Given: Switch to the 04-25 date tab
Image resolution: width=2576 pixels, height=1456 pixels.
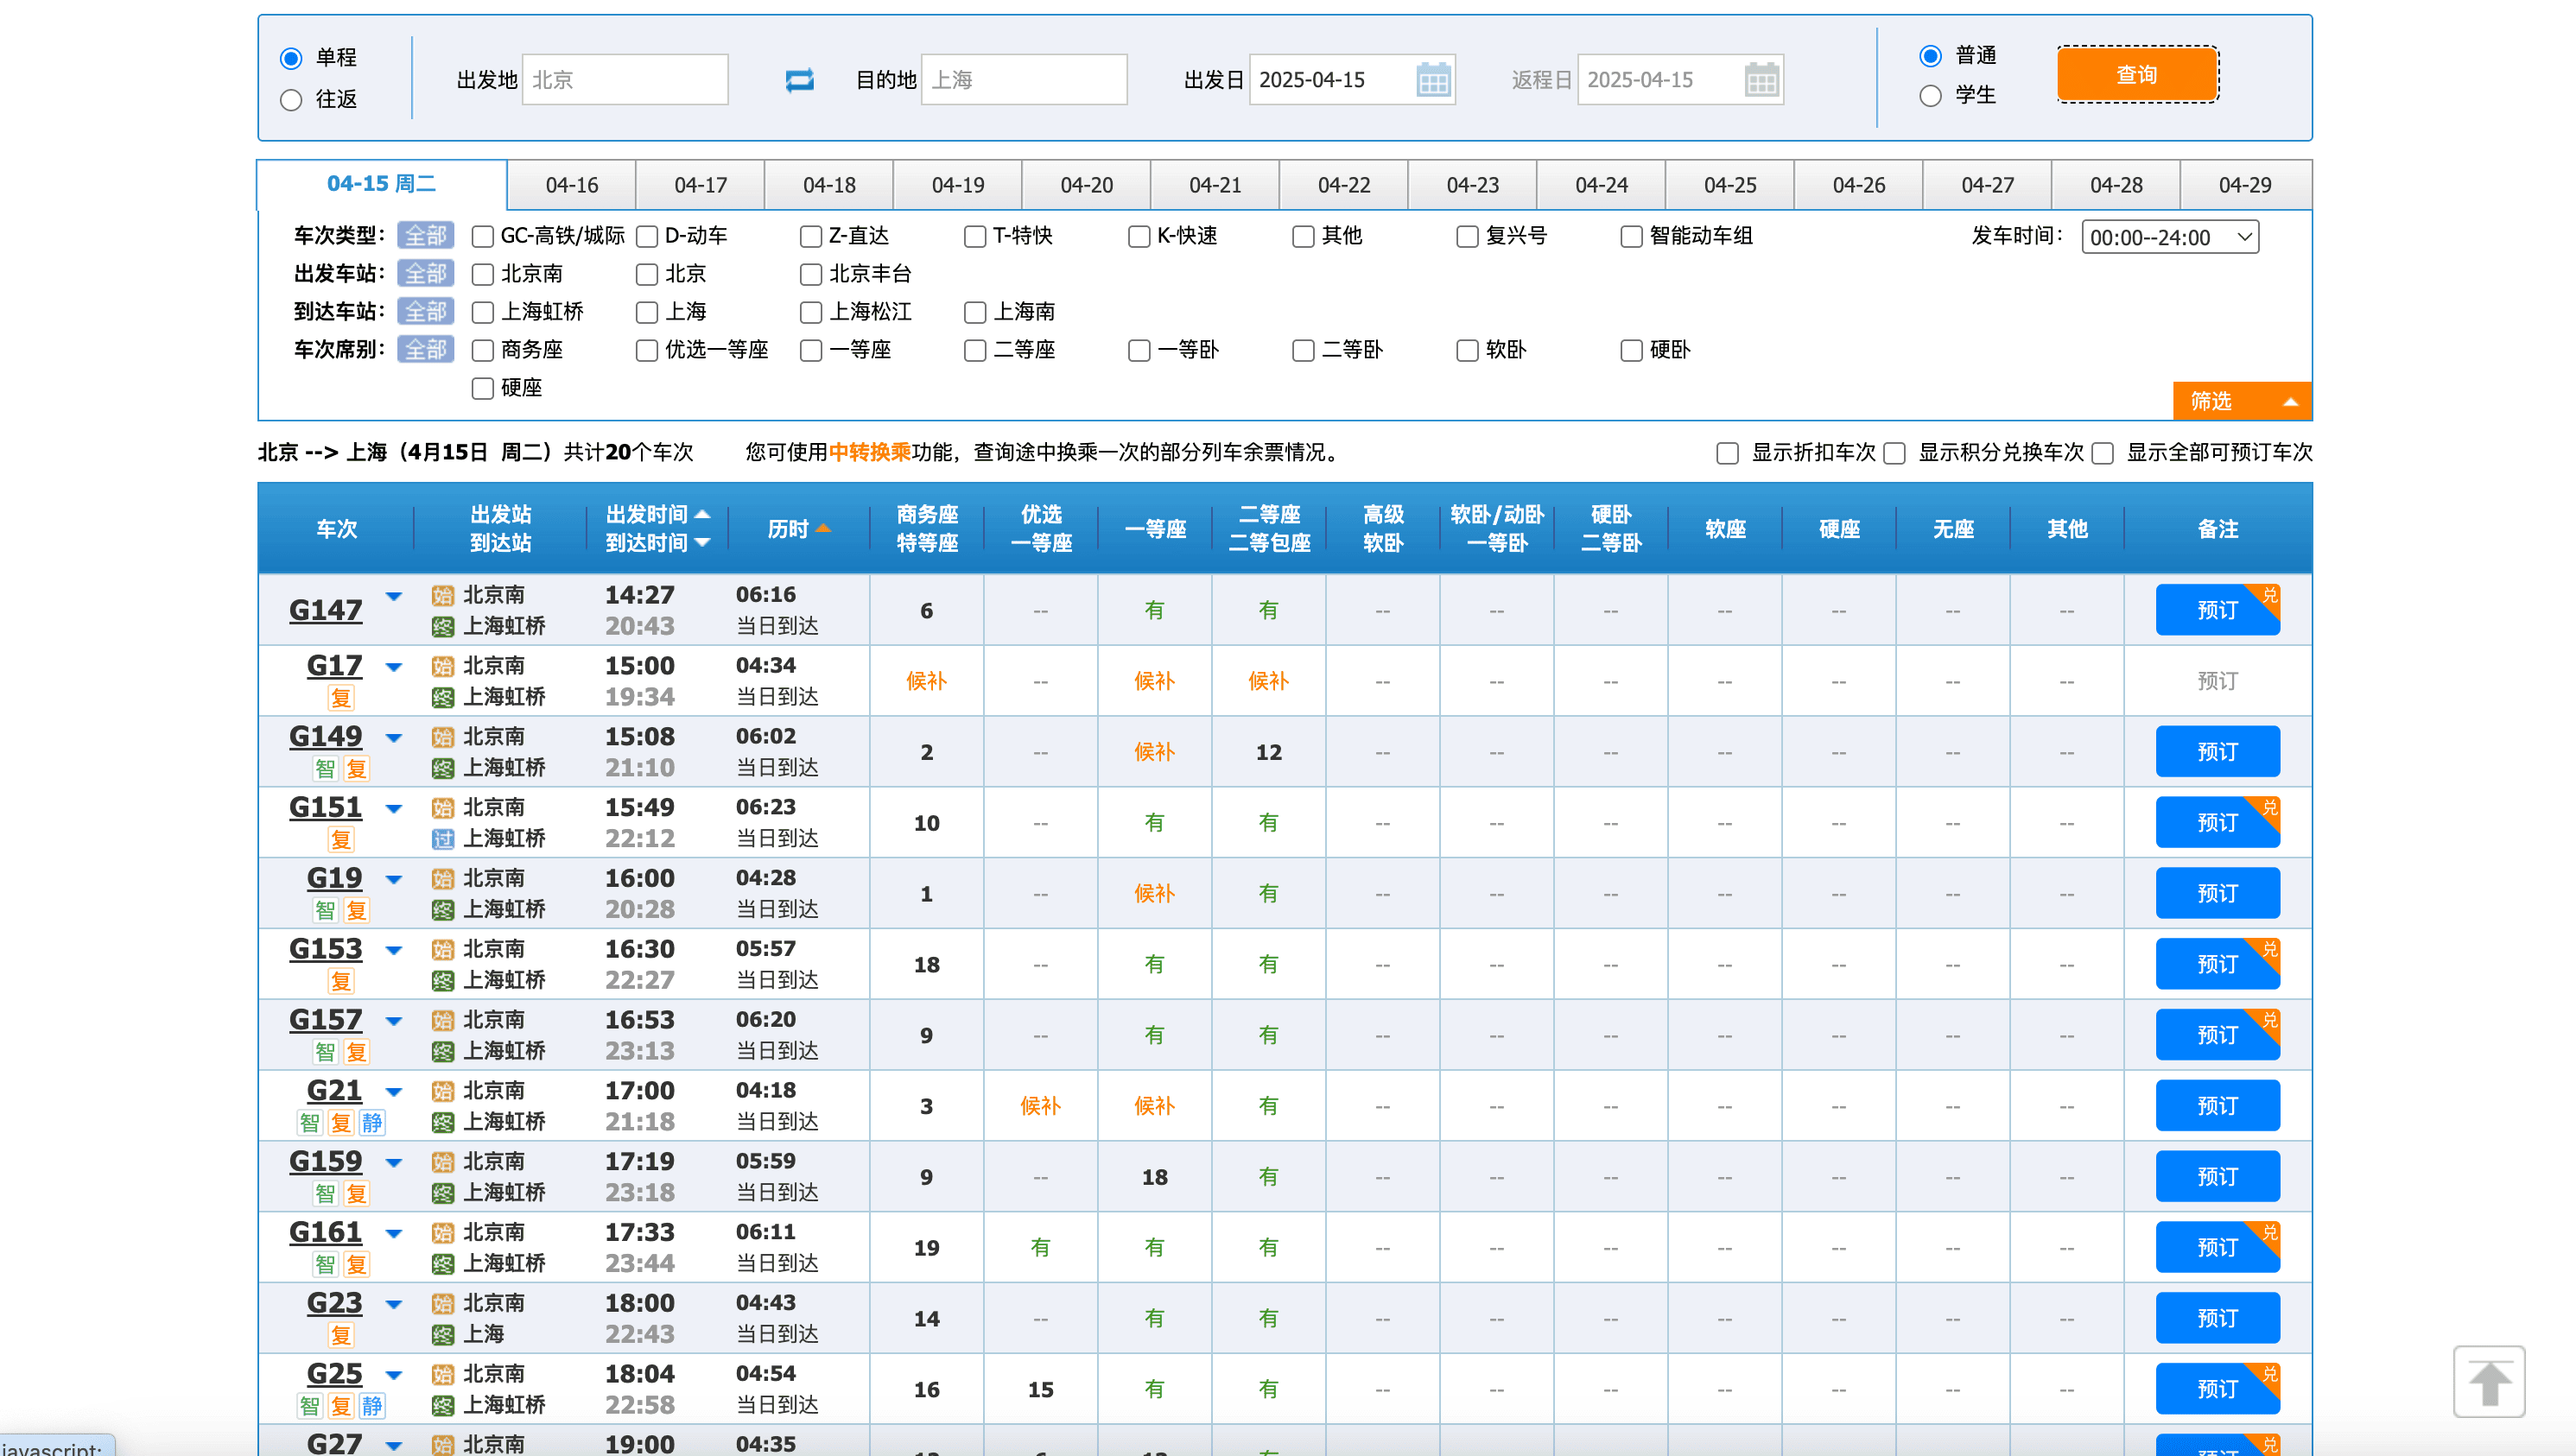Looking at the screenshot, I should pos(1729,185).
